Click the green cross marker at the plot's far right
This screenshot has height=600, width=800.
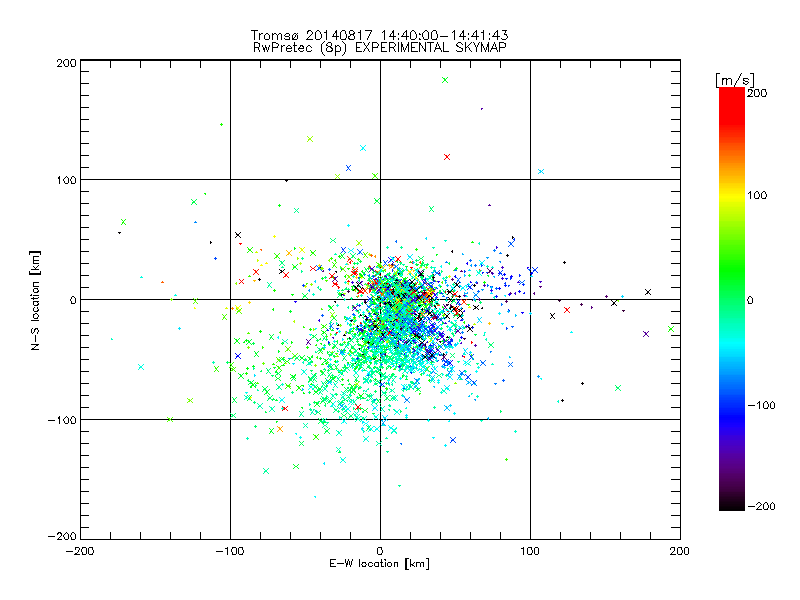pyautogui.click(x=671, y=329)
